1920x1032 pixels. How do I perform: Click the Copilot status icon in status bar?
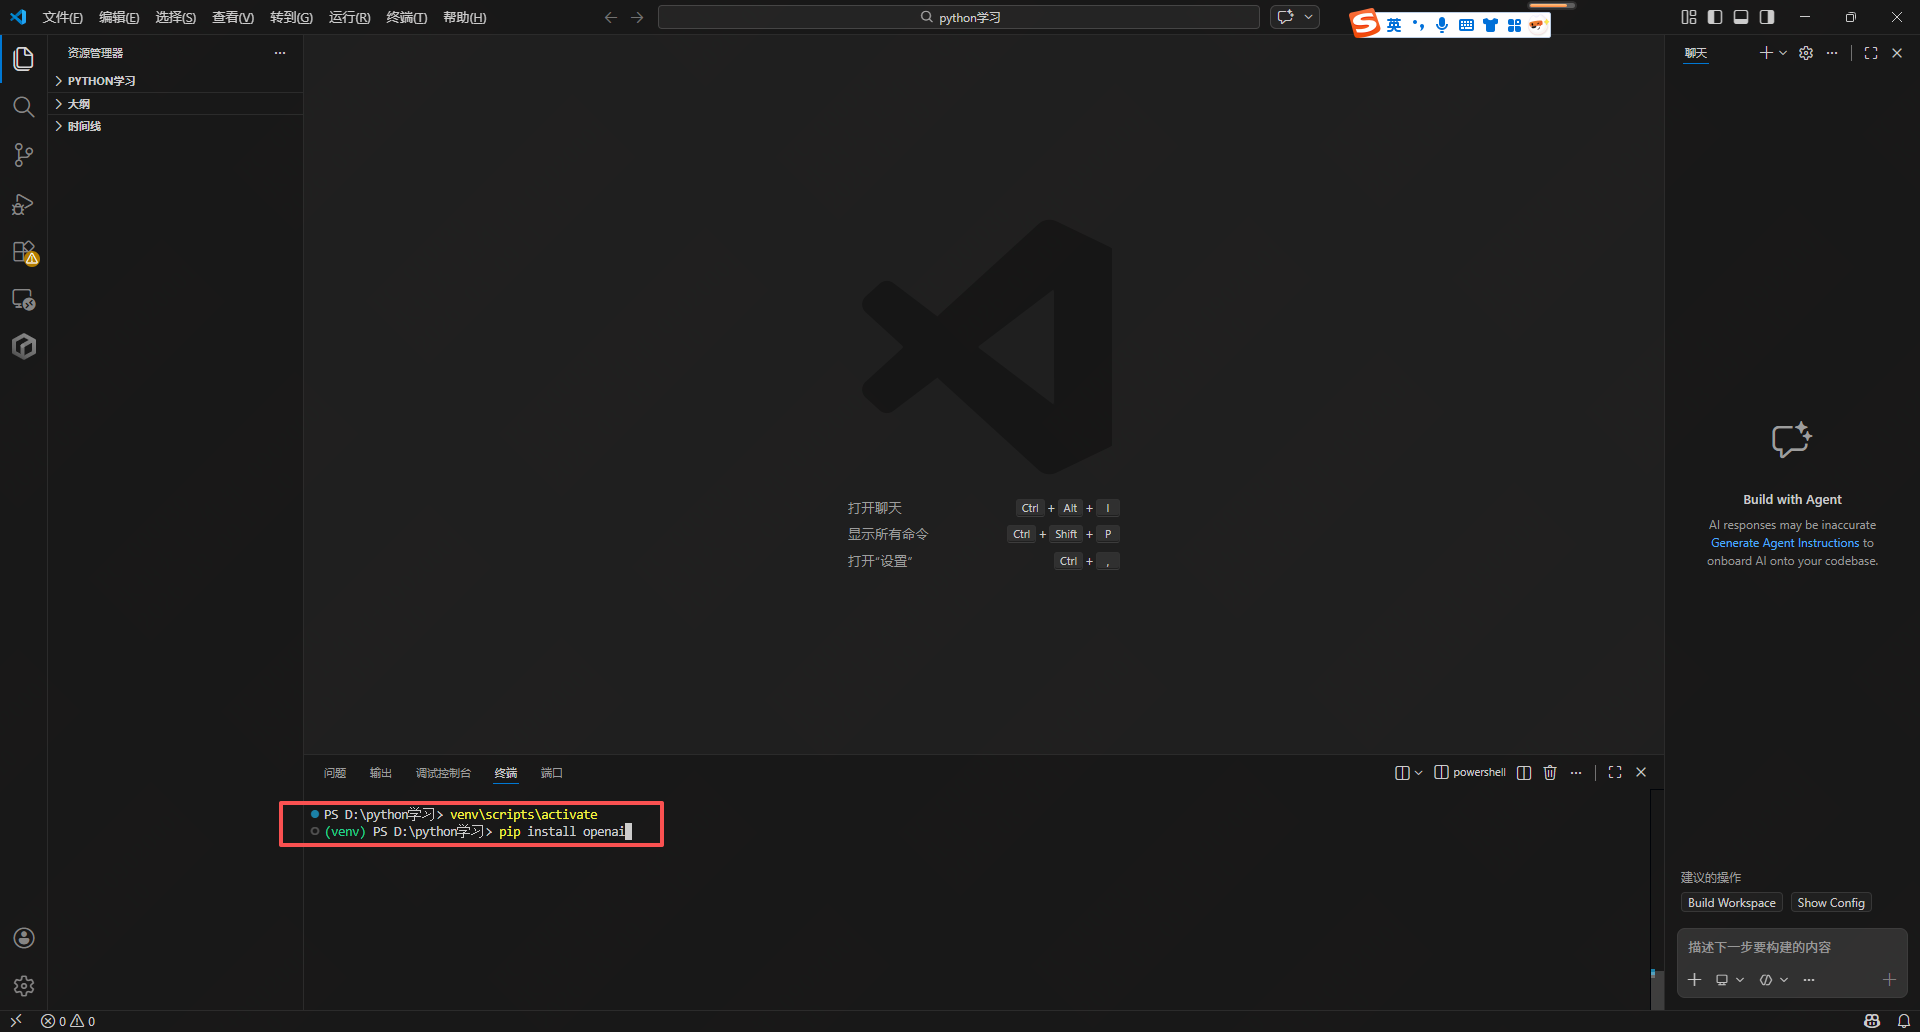[1872, 1021]
